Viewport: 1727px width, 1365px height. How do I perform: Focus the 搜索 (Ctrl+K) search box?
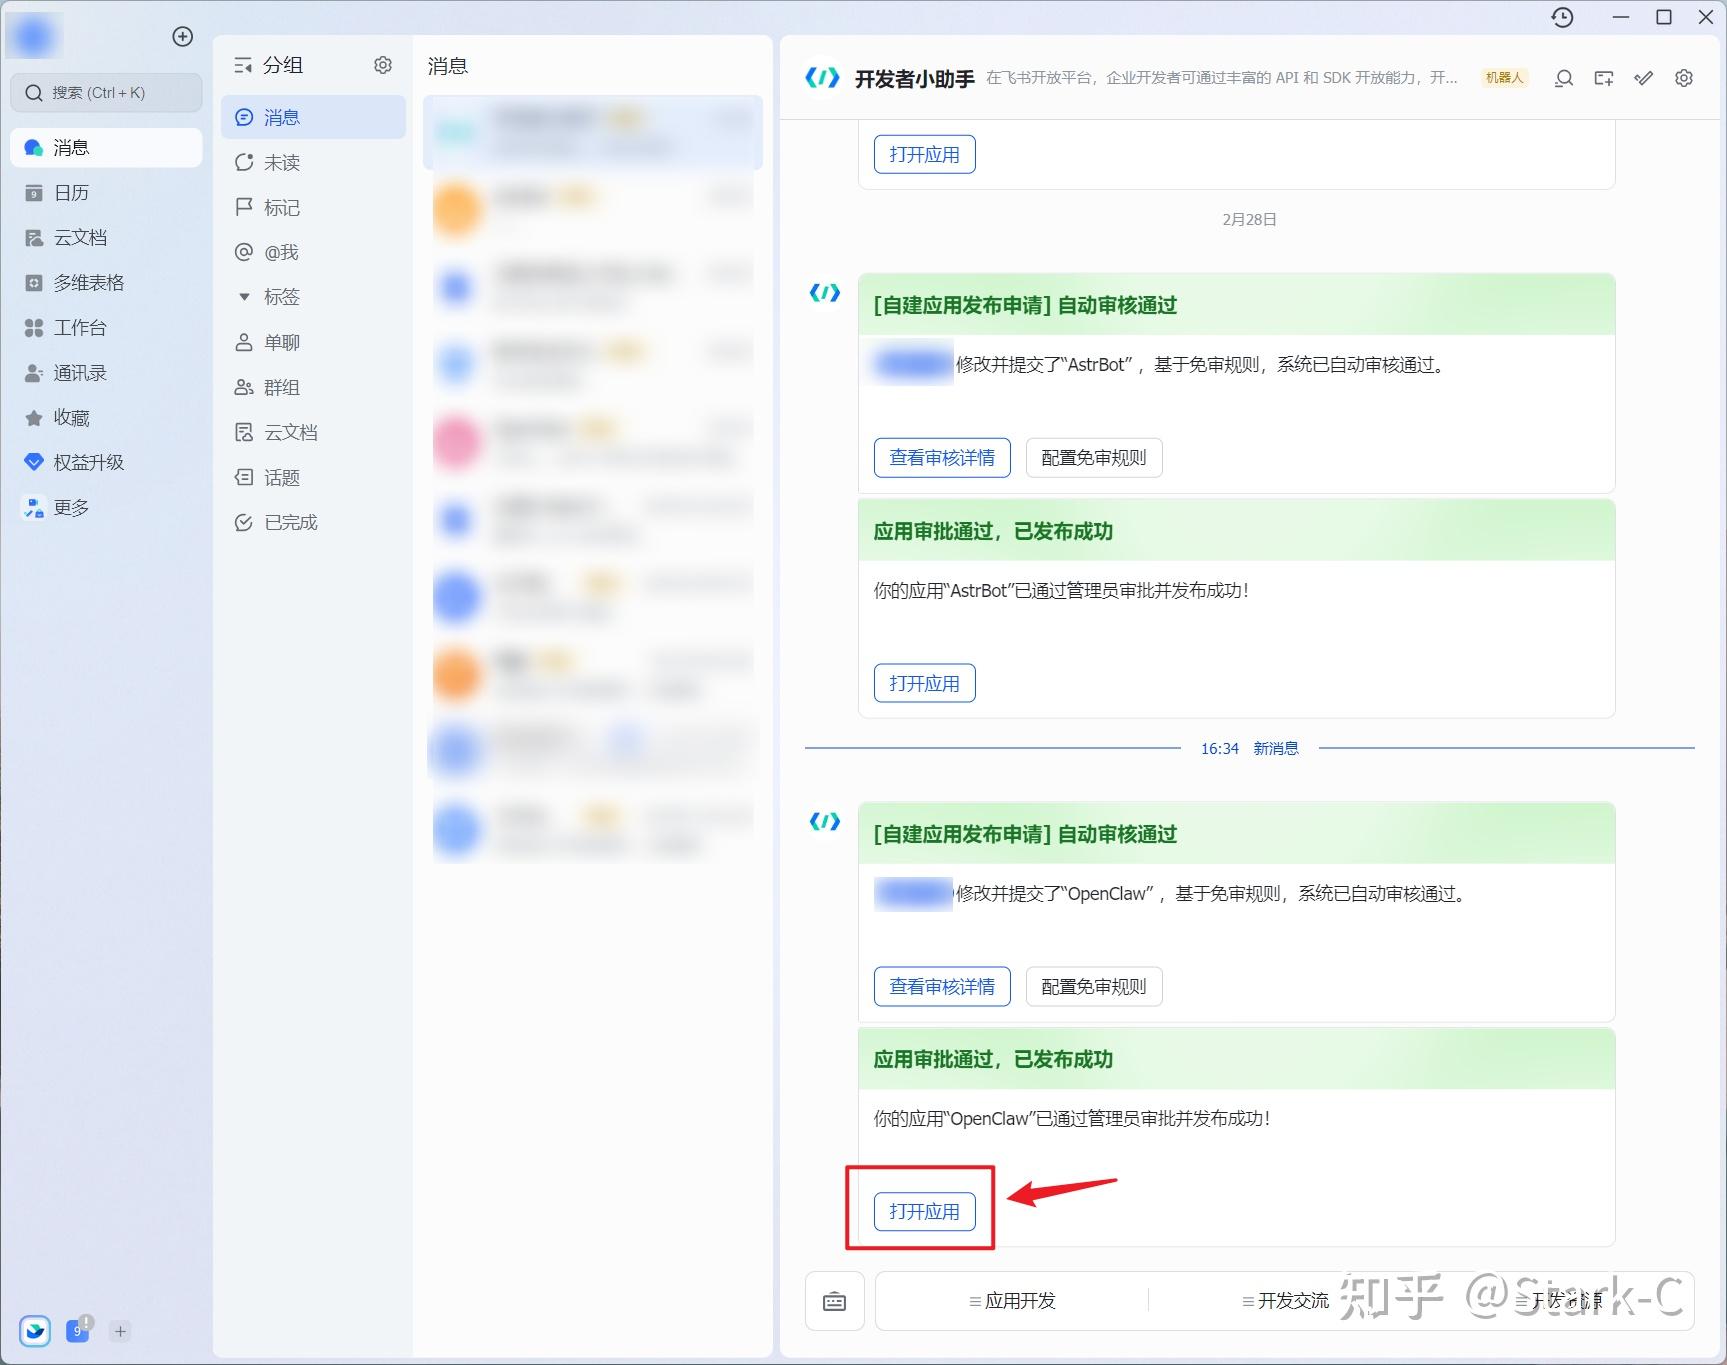click(107, 93)
